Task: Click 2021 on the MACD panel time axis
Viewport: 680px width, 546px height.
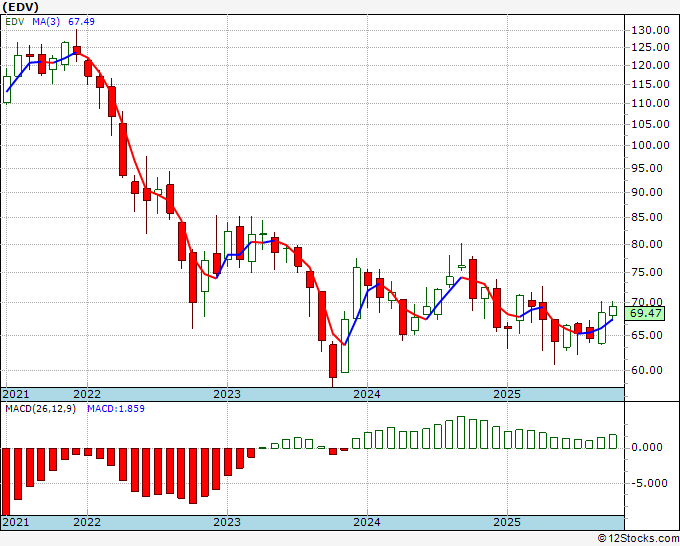Action: tap(16, 522)
